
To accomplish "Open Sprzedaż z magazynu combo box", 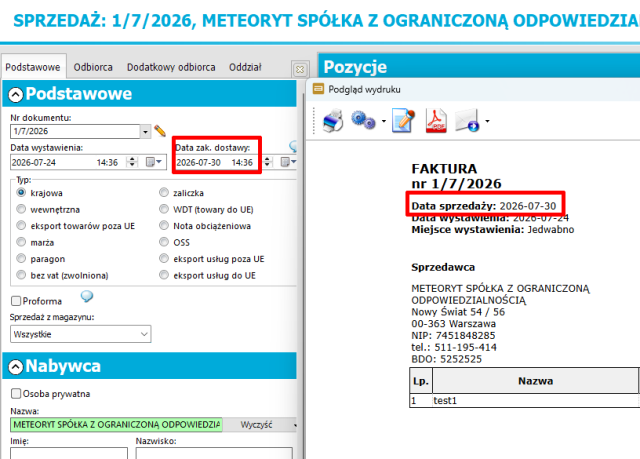I will [x=80, y=334].
